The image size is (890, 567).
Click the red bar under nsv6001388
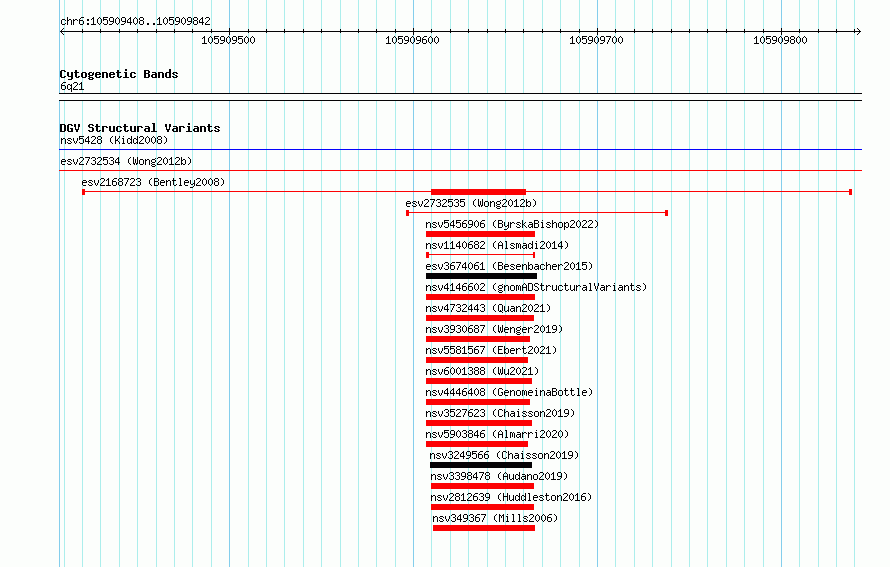[479, 381]
